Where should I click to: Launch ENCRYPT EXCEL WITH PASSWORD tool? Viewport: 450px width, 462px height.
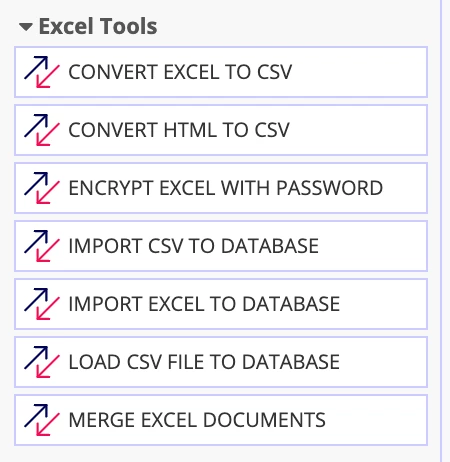(221, 188)
